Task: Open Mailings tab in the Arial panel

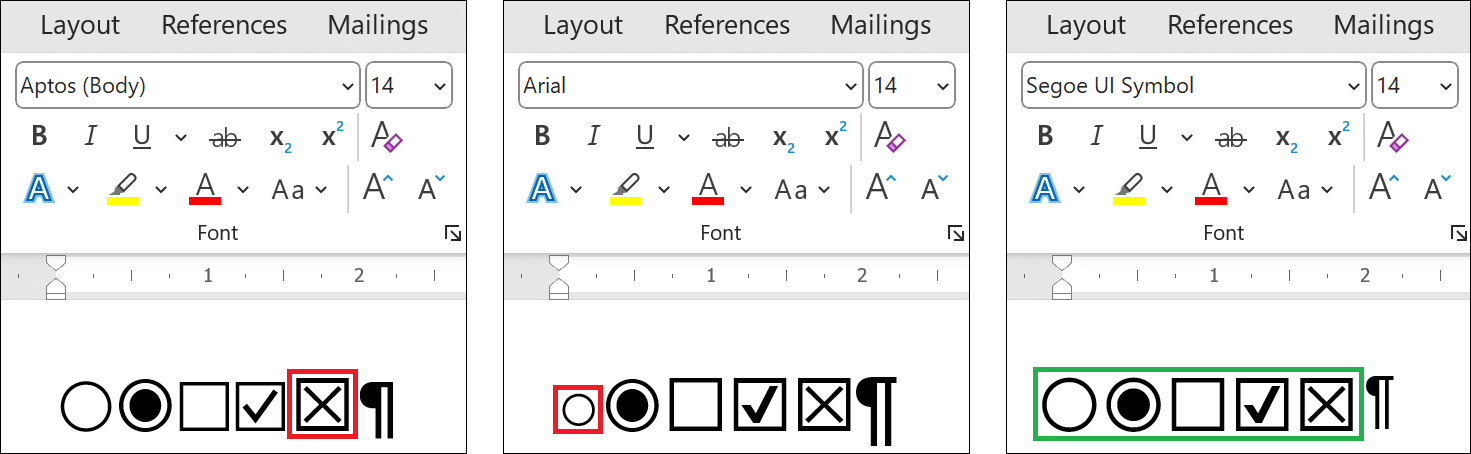Action: [881, 25]
